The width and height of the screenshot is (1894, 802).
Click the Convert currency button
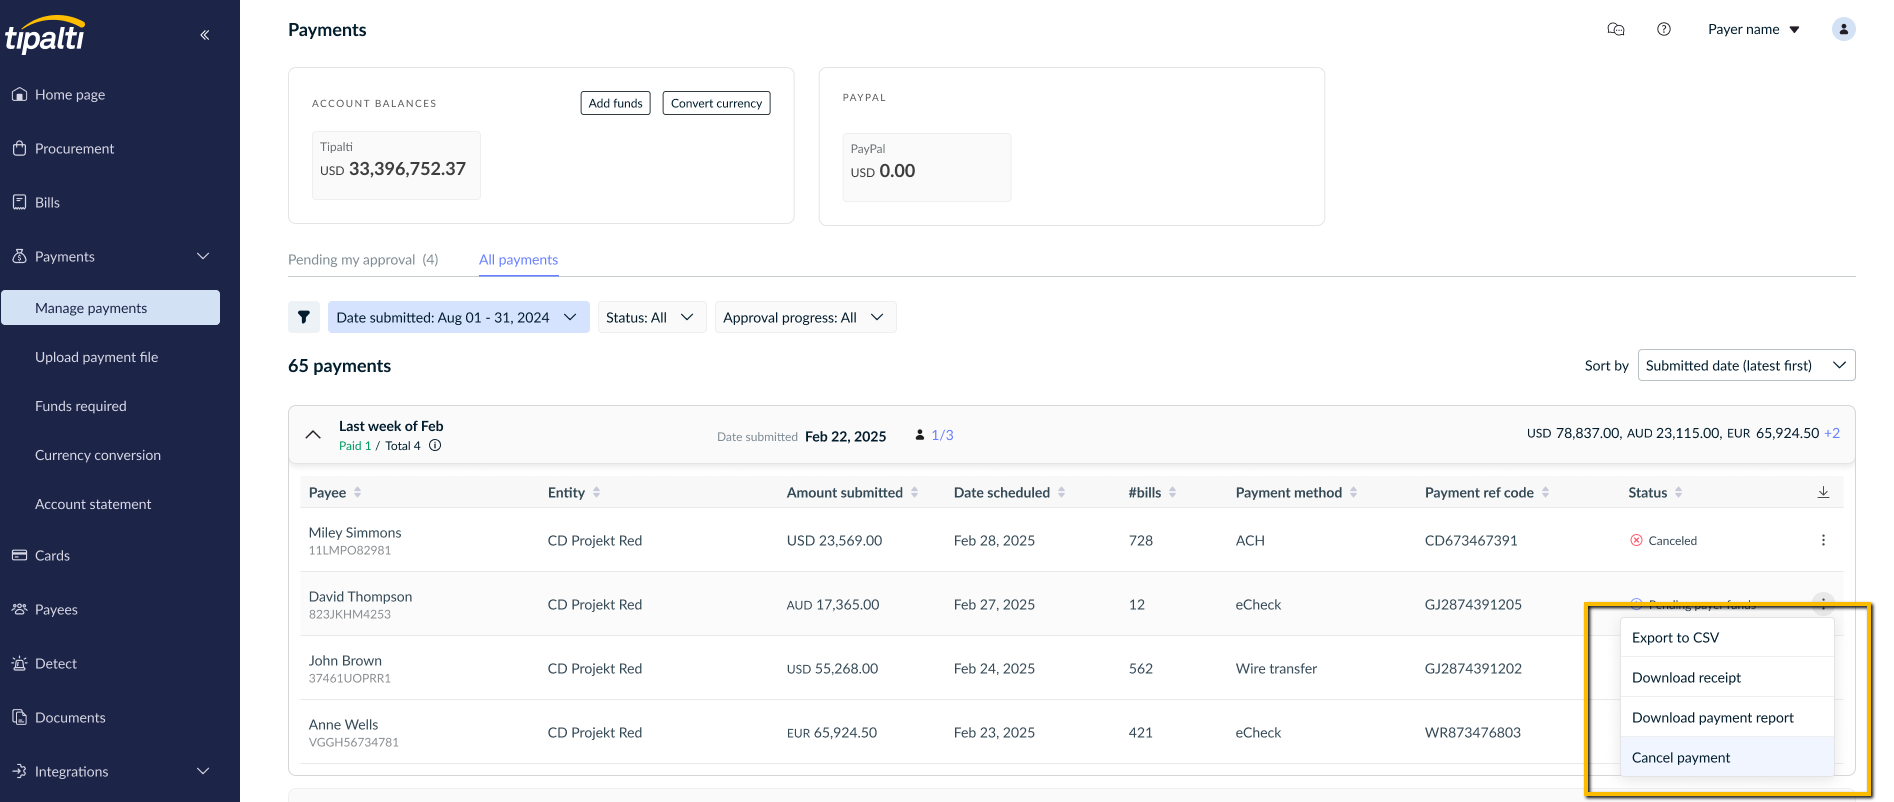[716, 103]
